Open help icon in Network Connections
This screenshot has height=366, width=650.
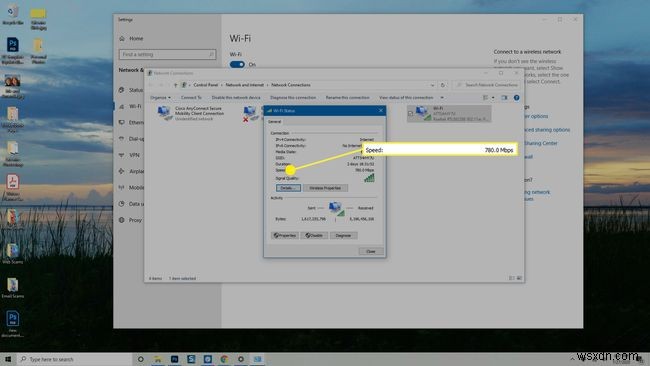click(x=516, y=98)
